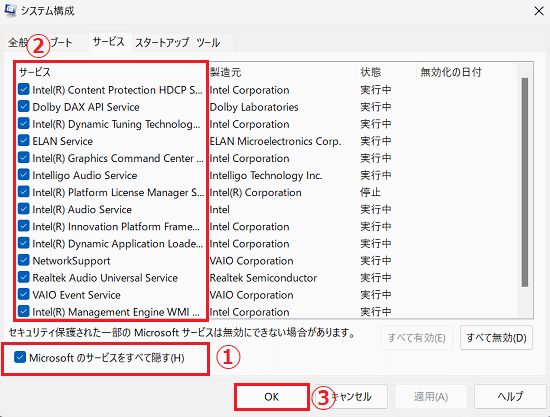Toggle the VAIO Event Service checkbox

point(24,295)
